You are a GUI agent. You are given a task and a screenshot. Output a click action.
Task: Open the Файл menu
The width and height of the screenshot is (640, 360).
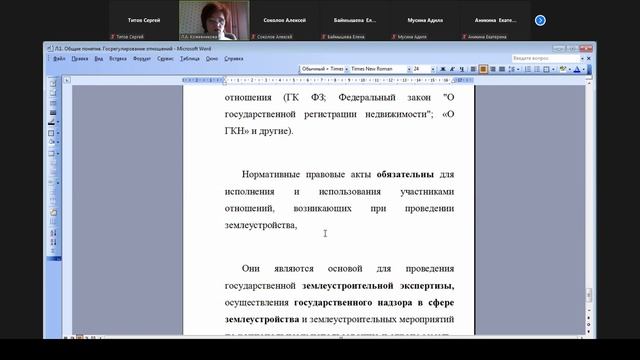click(x=59, y=59)
